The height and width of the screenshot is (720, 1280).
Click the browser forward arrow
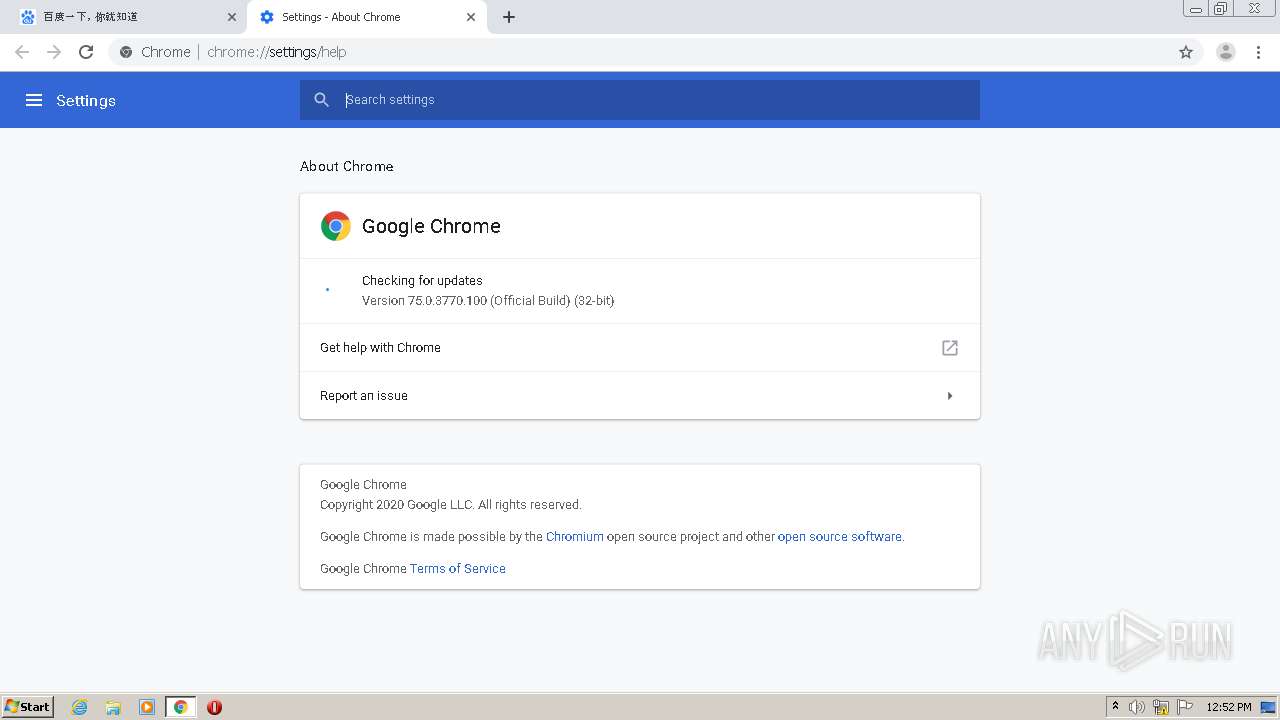tap(54, 52)
